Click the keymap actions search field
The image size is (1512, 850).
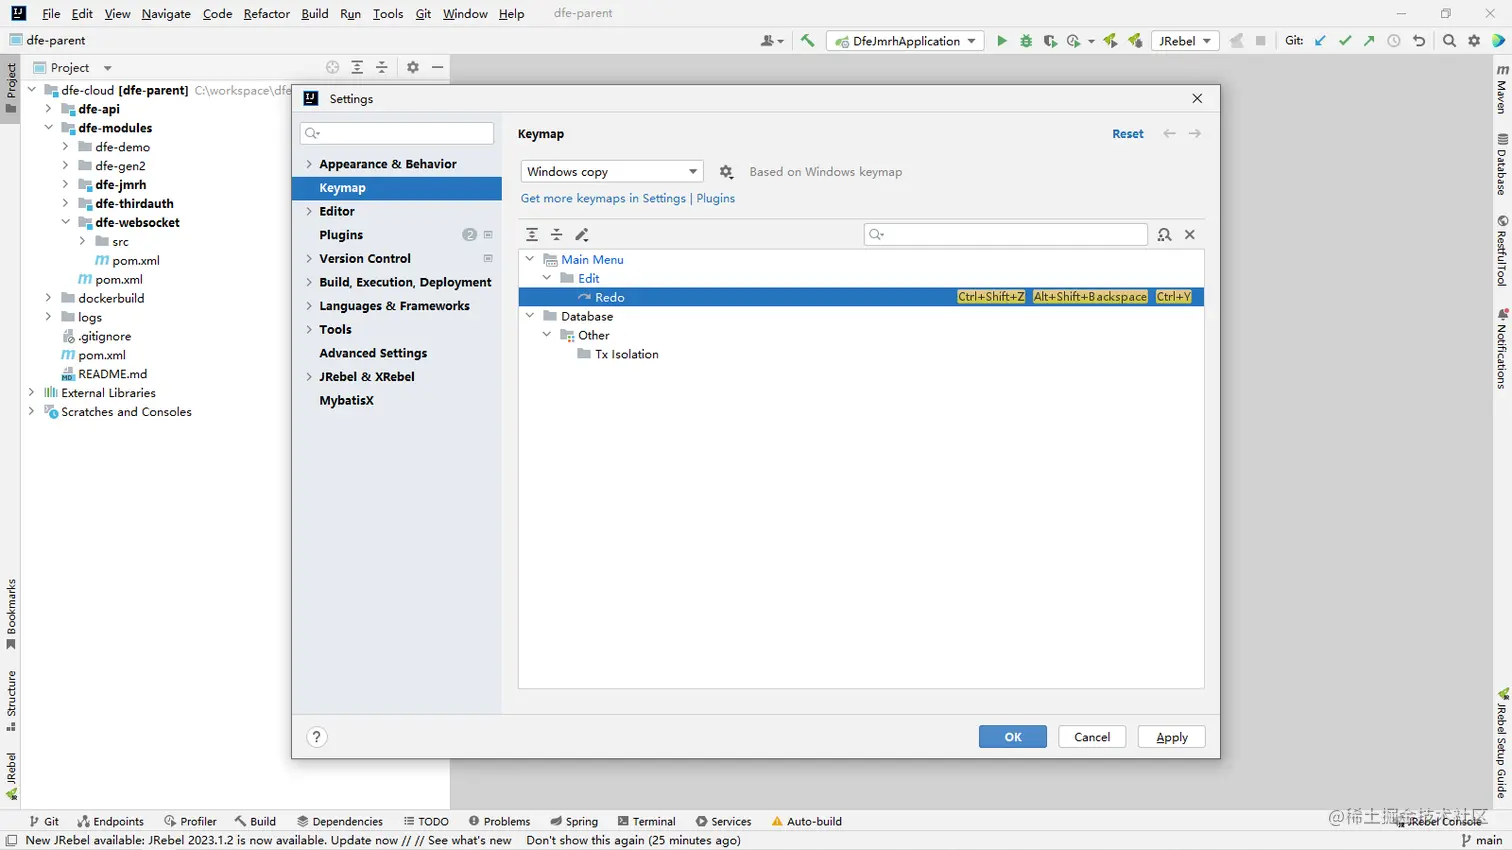(x=1006, y=234)
